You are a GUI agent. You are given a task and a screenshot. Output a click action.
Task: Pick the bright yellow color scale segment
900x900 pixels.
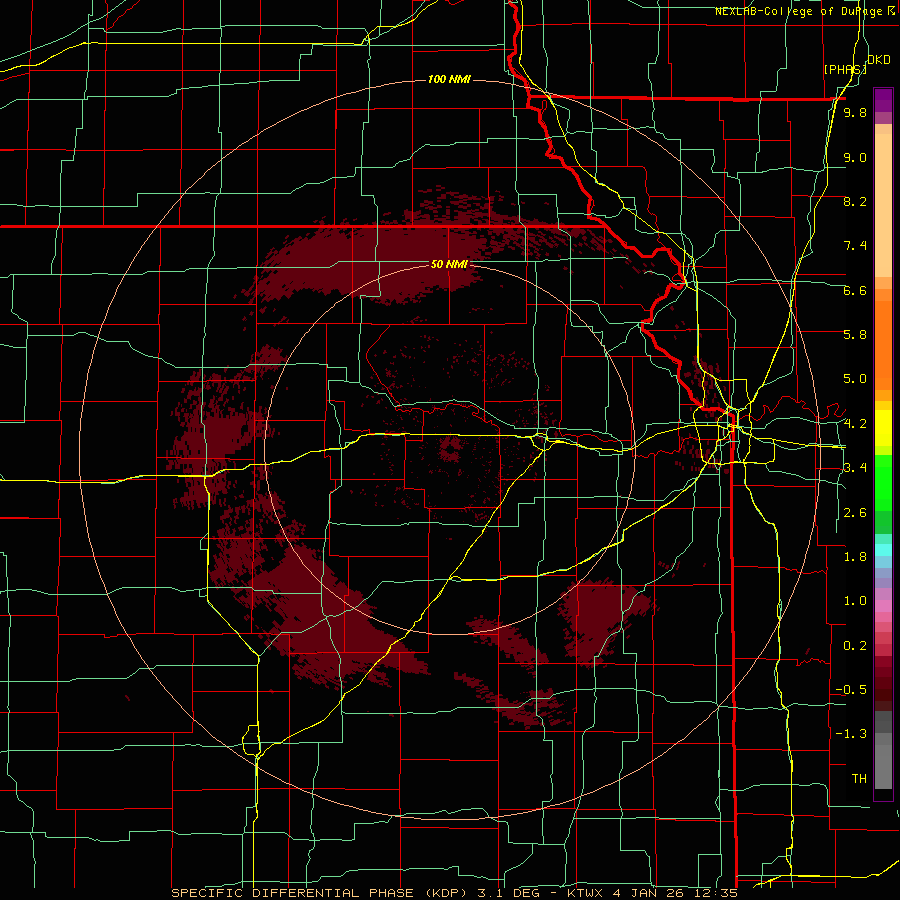pyautogui.click(x=883, y=428)
